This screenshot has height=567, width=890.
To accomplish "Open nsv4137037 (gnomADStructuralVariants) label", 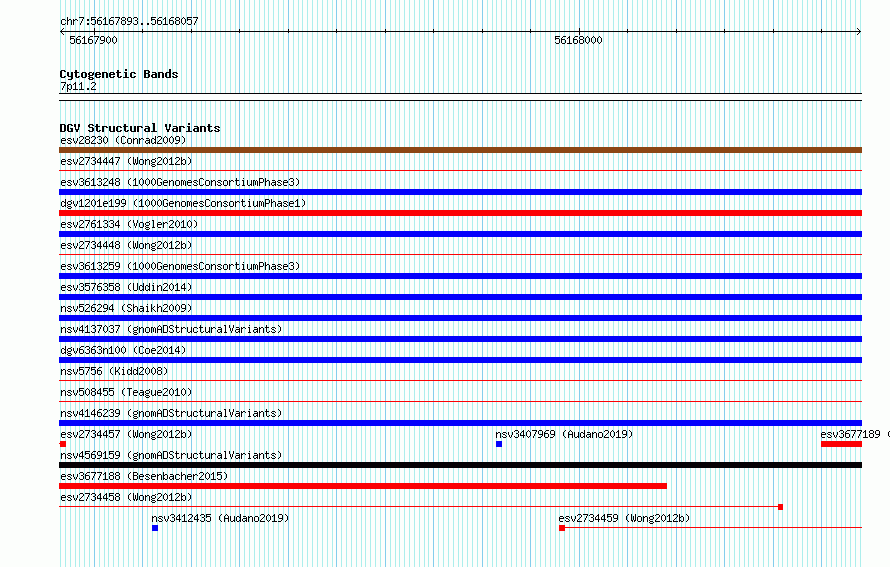I will click(x=171, y=329).
